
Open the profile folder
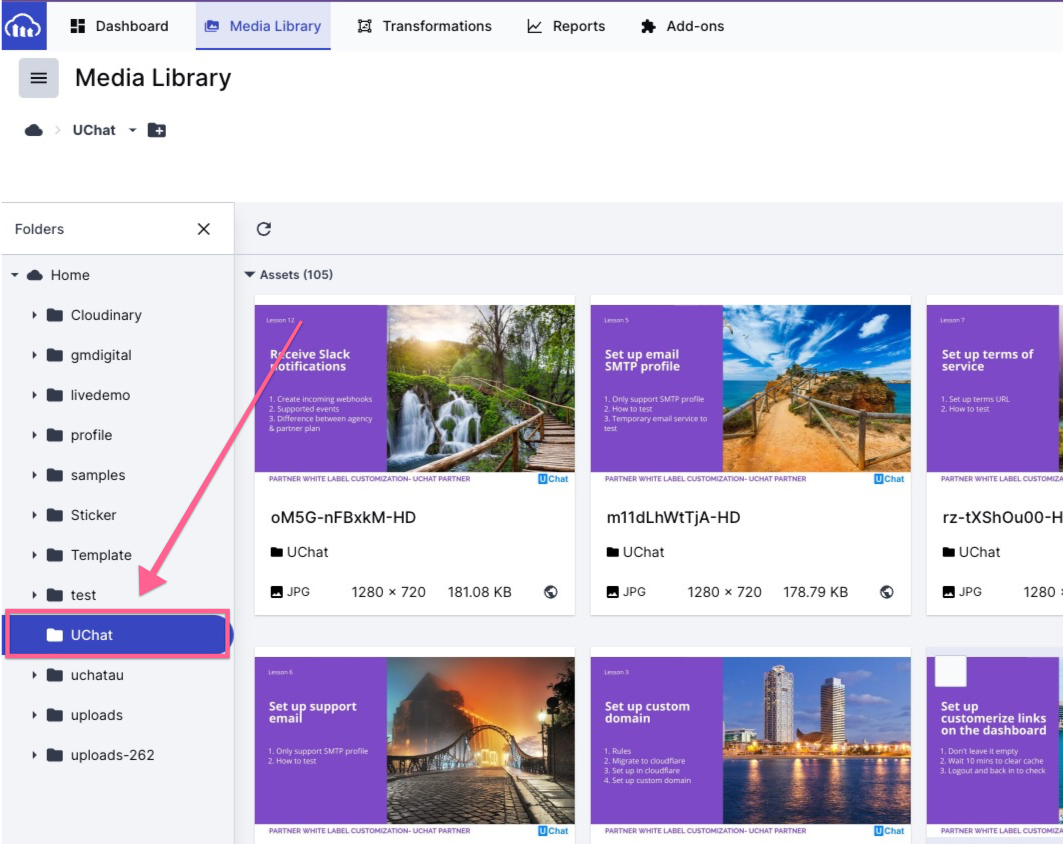click(x=92, y=435)
